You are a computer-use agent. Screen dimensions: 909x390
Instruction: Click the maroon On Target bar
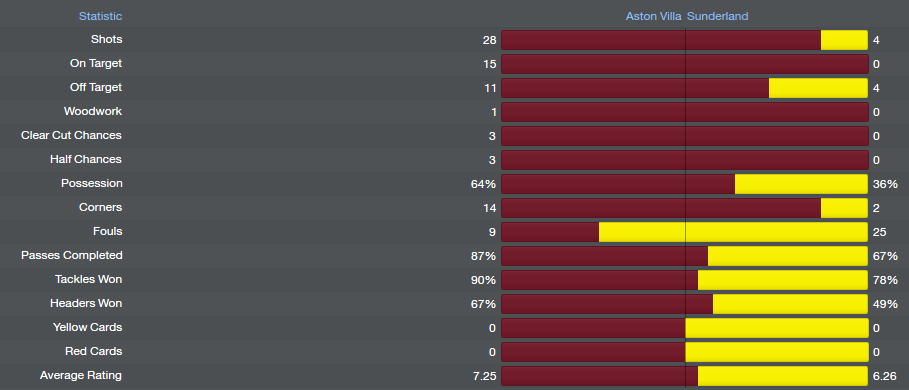(685, 64)
